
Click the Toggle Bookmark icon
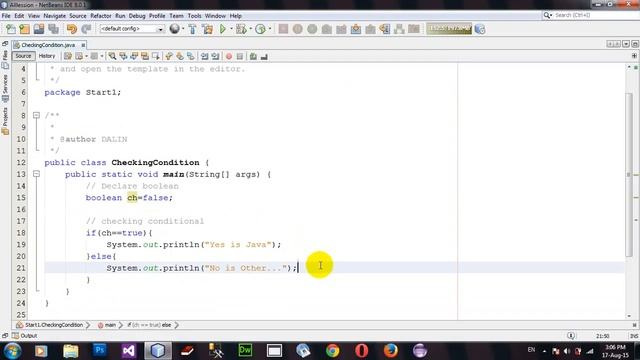(191, 56)
